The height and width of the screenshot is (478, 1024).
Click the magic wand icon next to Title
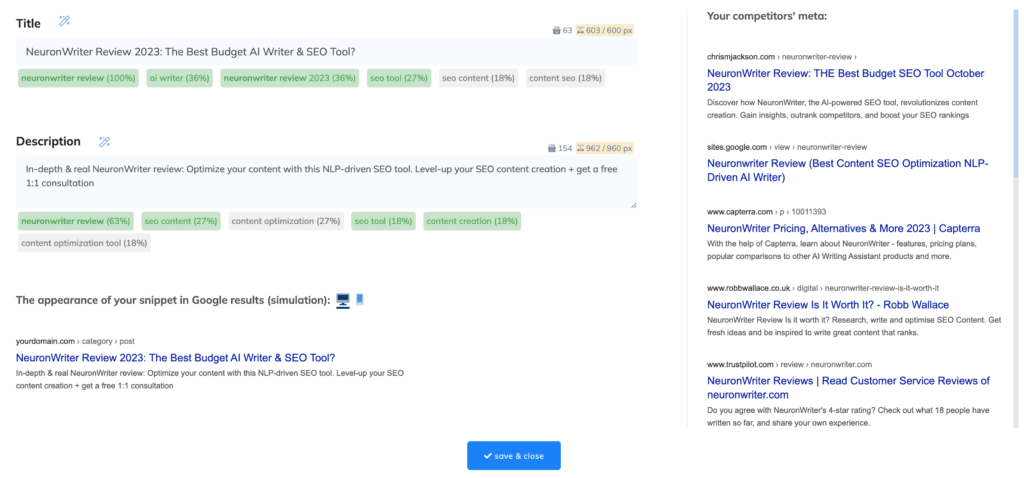[64, 21]
